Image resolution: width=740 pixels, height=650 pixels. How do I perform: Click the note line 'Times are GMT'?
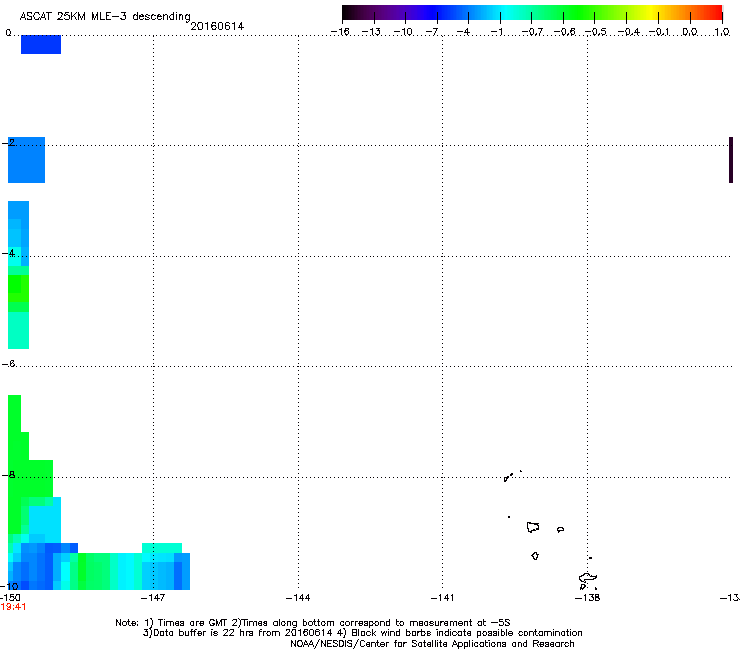(193, 623)
